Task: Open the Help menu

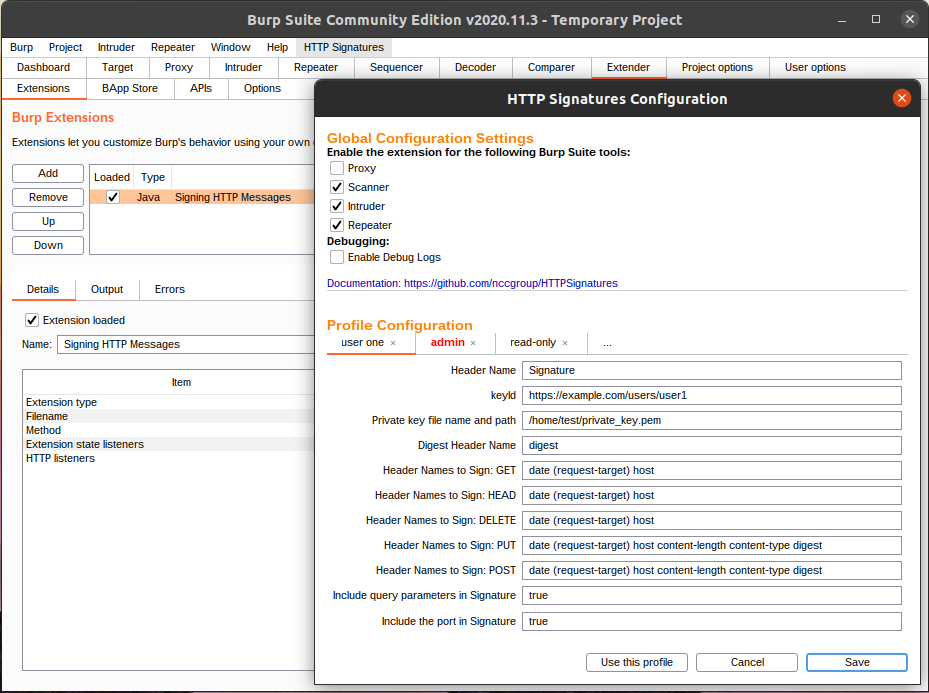Action: coord(277,47)
